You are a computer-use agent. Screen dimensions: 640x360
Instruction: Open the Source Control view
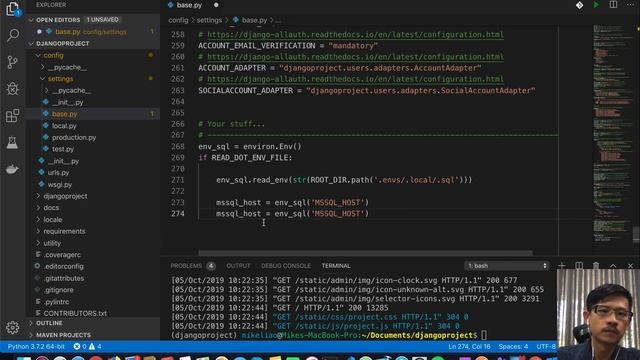13,62
